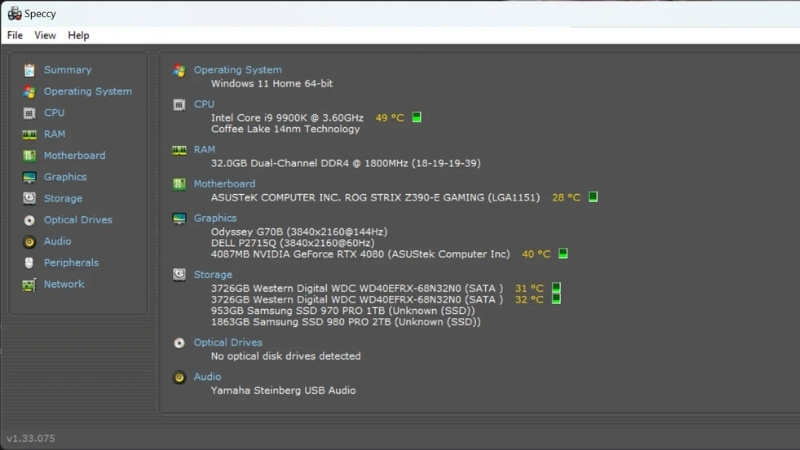Open the Audio speaker icon in the sidebar
The height and width of the screenshot is (450, 800).
click(29, 242)
